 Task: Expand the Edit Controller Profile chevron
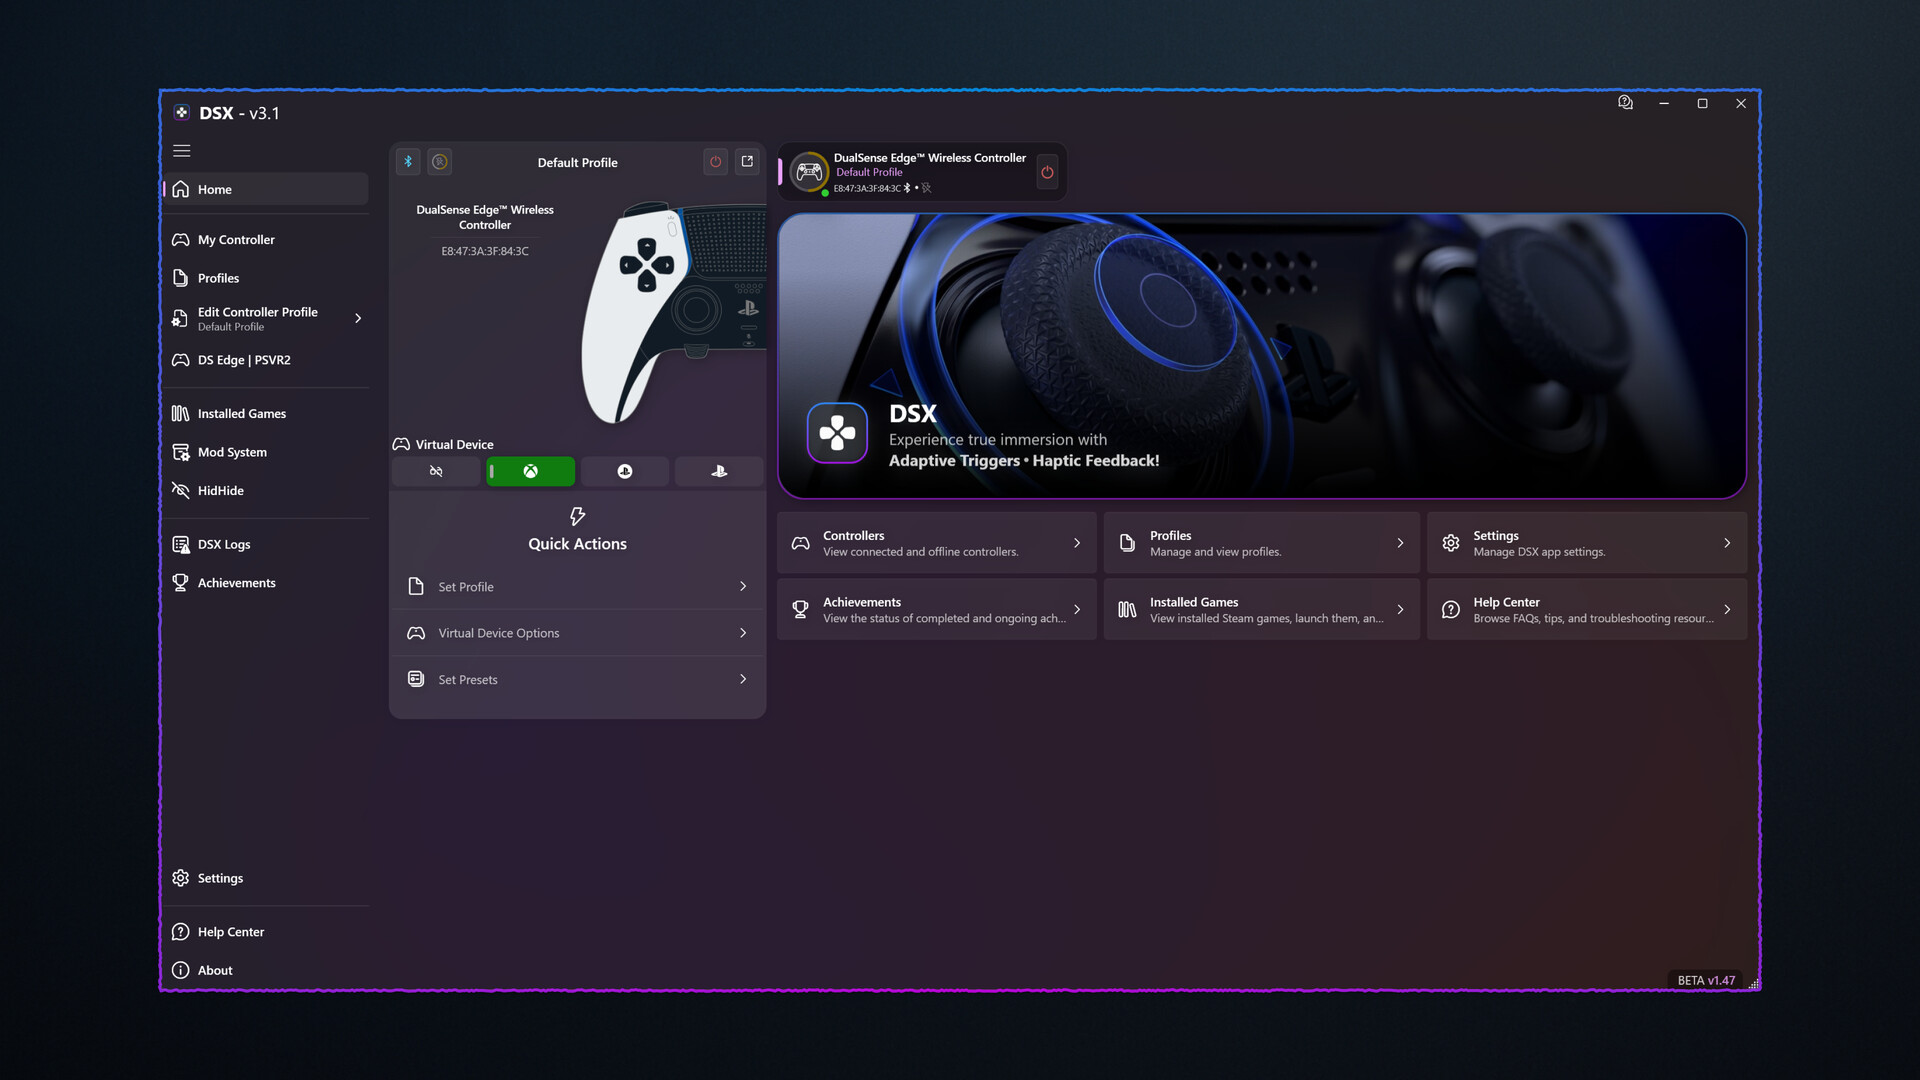[x=357, y=318]
